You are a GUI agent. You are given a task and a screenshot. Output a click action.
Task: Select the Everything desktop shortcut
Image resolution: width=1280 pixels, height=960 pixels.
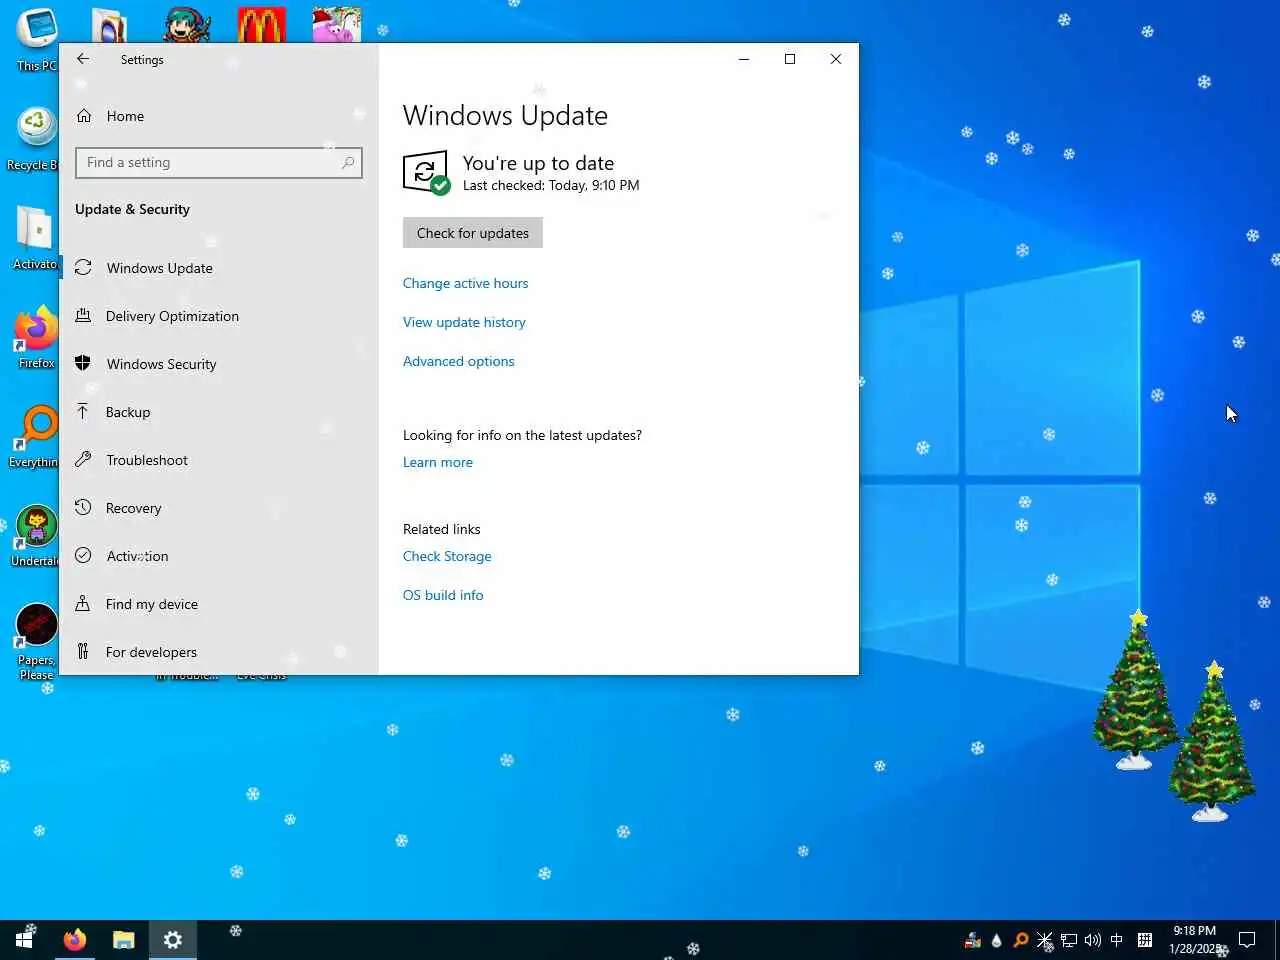[x=35, y=437]
